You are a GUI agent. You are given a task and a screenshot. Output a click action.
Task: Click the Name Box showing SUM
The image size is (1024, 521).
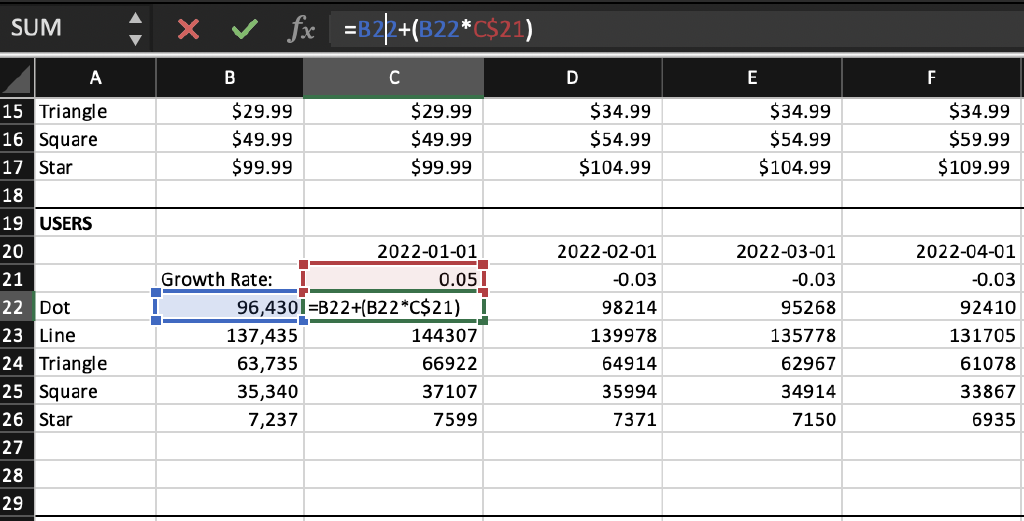(x=60, y=29)
